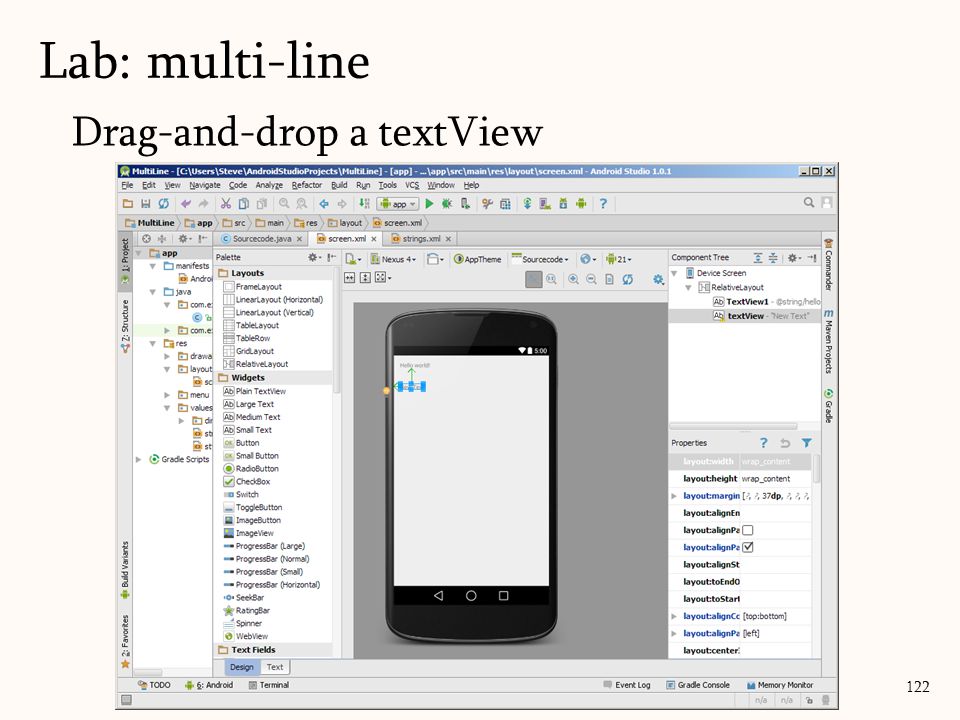Toggle the unchecked layout:alignParent checkbox
This screenshot has width=960, height=720.
tap(748, 530)
